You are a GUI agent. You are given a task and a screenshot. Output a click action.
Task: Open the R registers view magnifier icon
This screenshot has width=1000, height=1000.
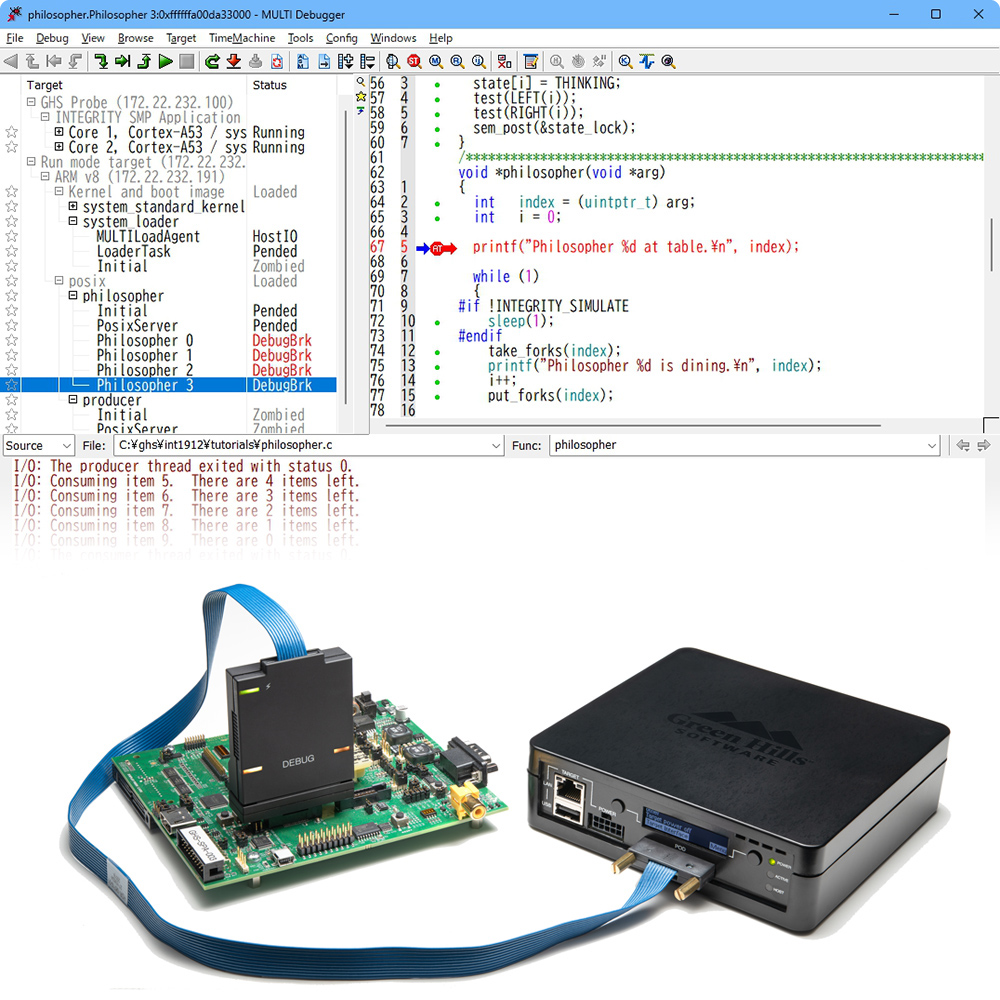point(457,61)
